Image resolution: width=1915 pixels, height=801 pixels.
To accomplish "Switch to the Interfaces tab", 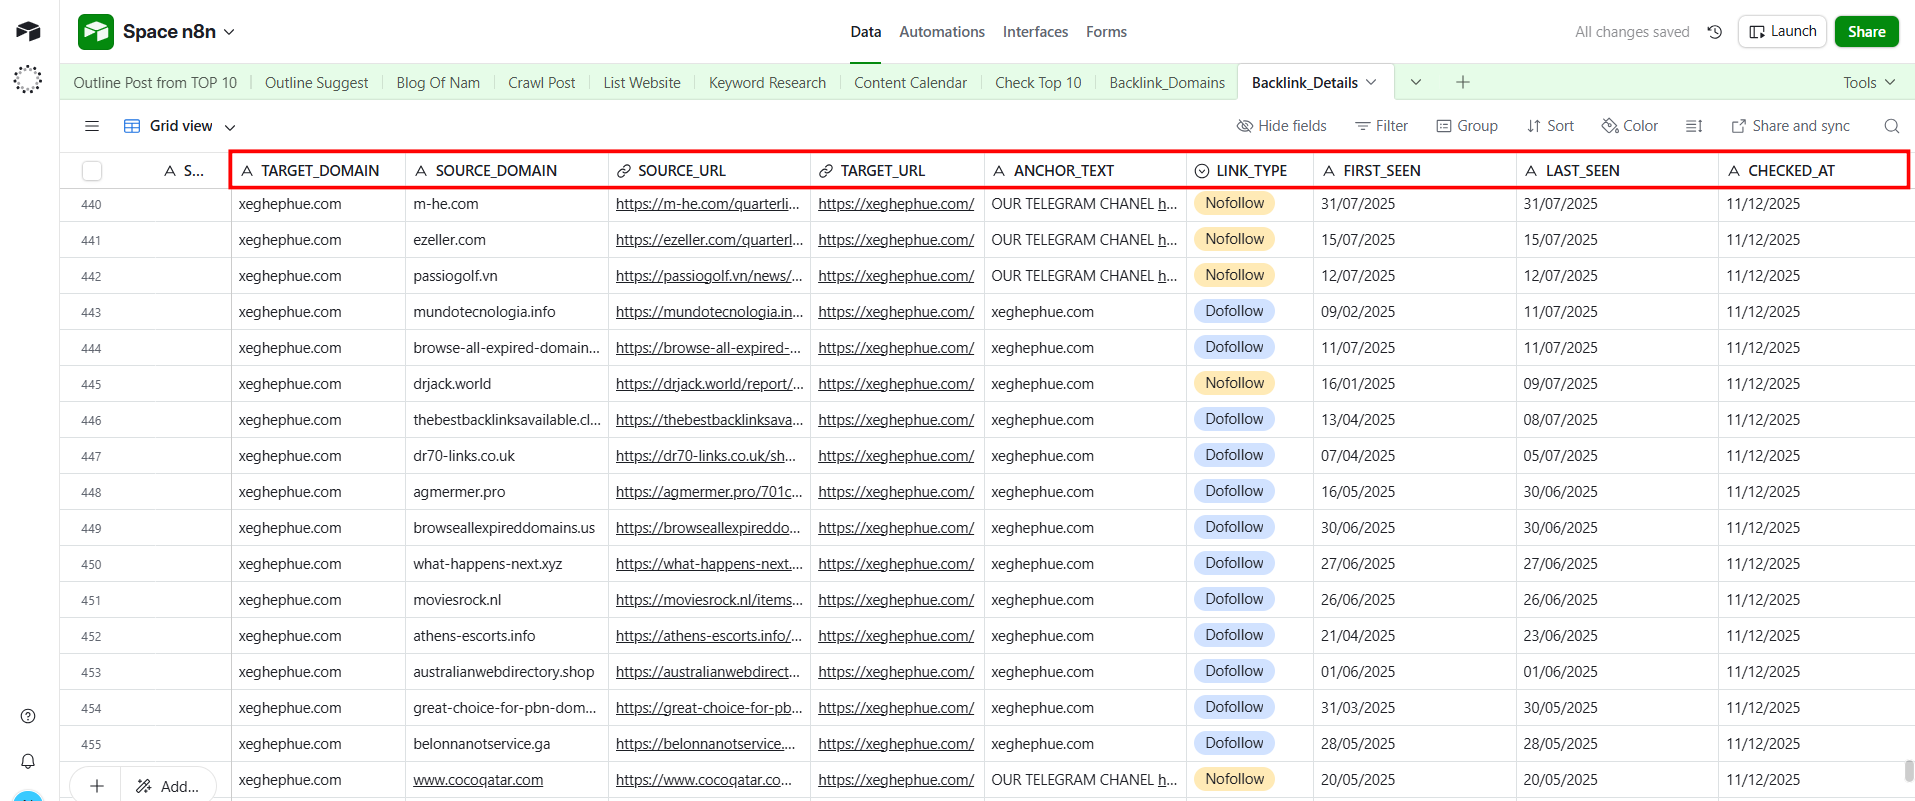I will (x=1035, y=32).
